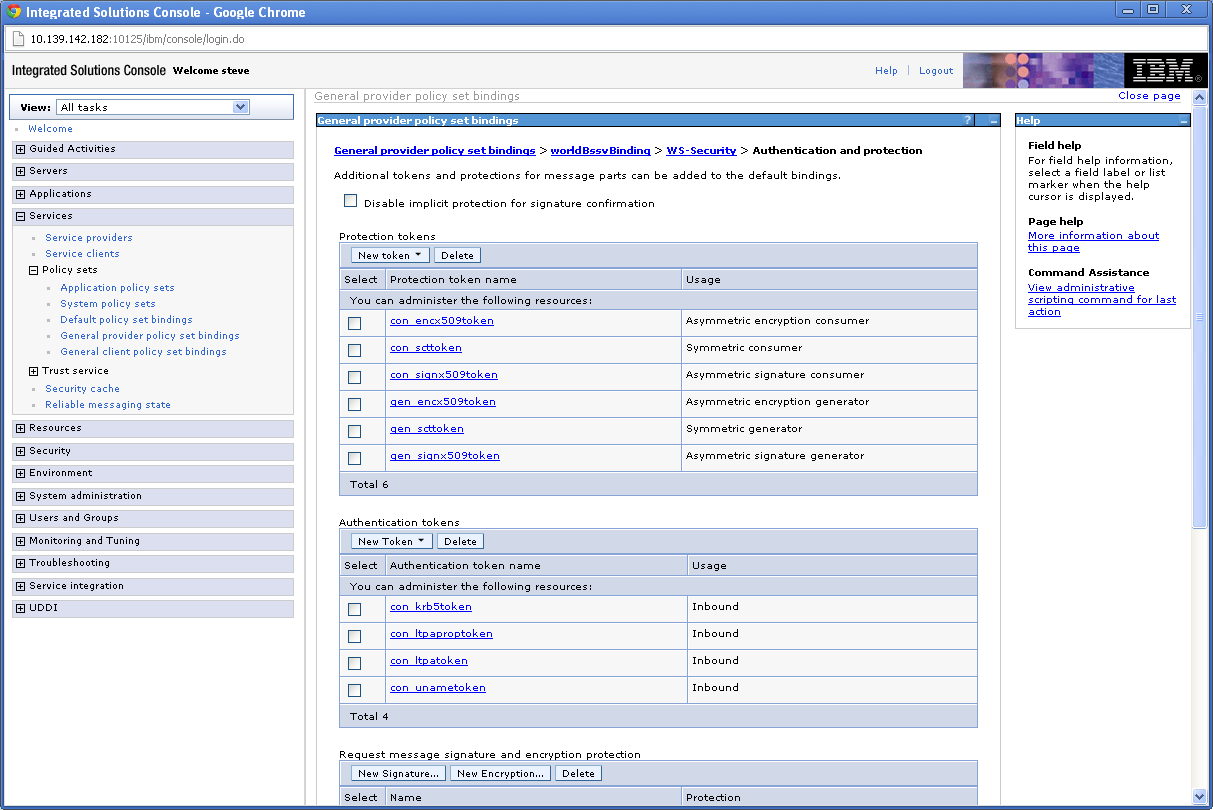
Task: Go to WS-Security breadcrumb
Action: 701,151
